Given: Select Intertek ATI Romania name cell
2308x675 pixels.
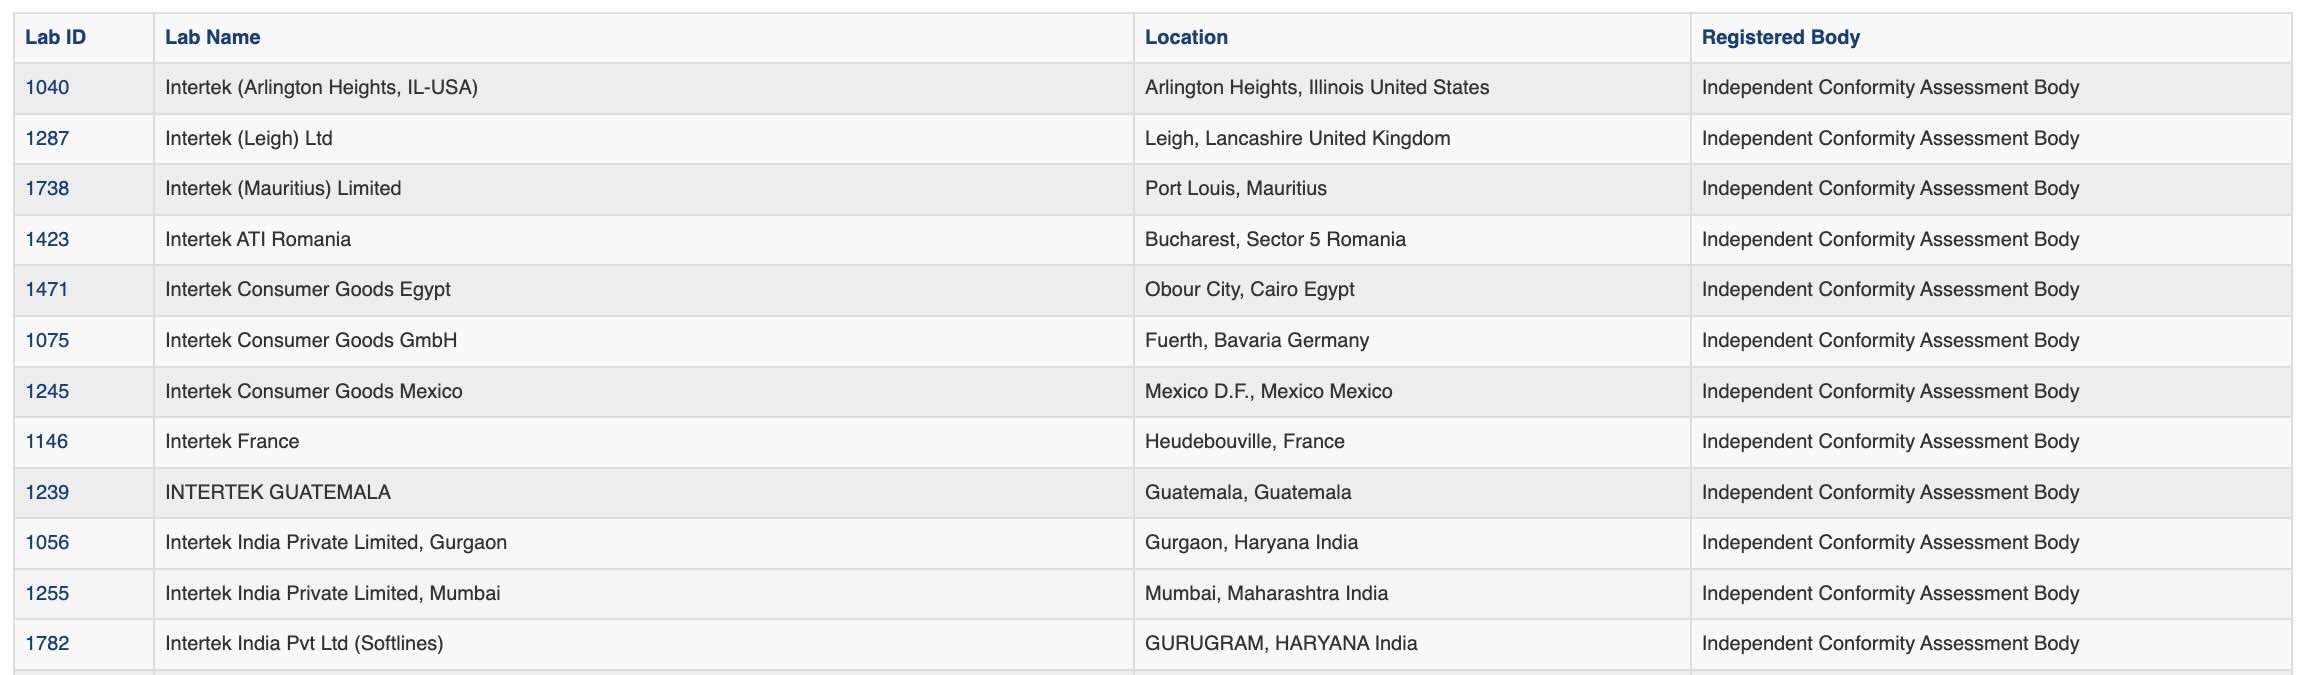Looking at the screenshot, I should point(644,240).
